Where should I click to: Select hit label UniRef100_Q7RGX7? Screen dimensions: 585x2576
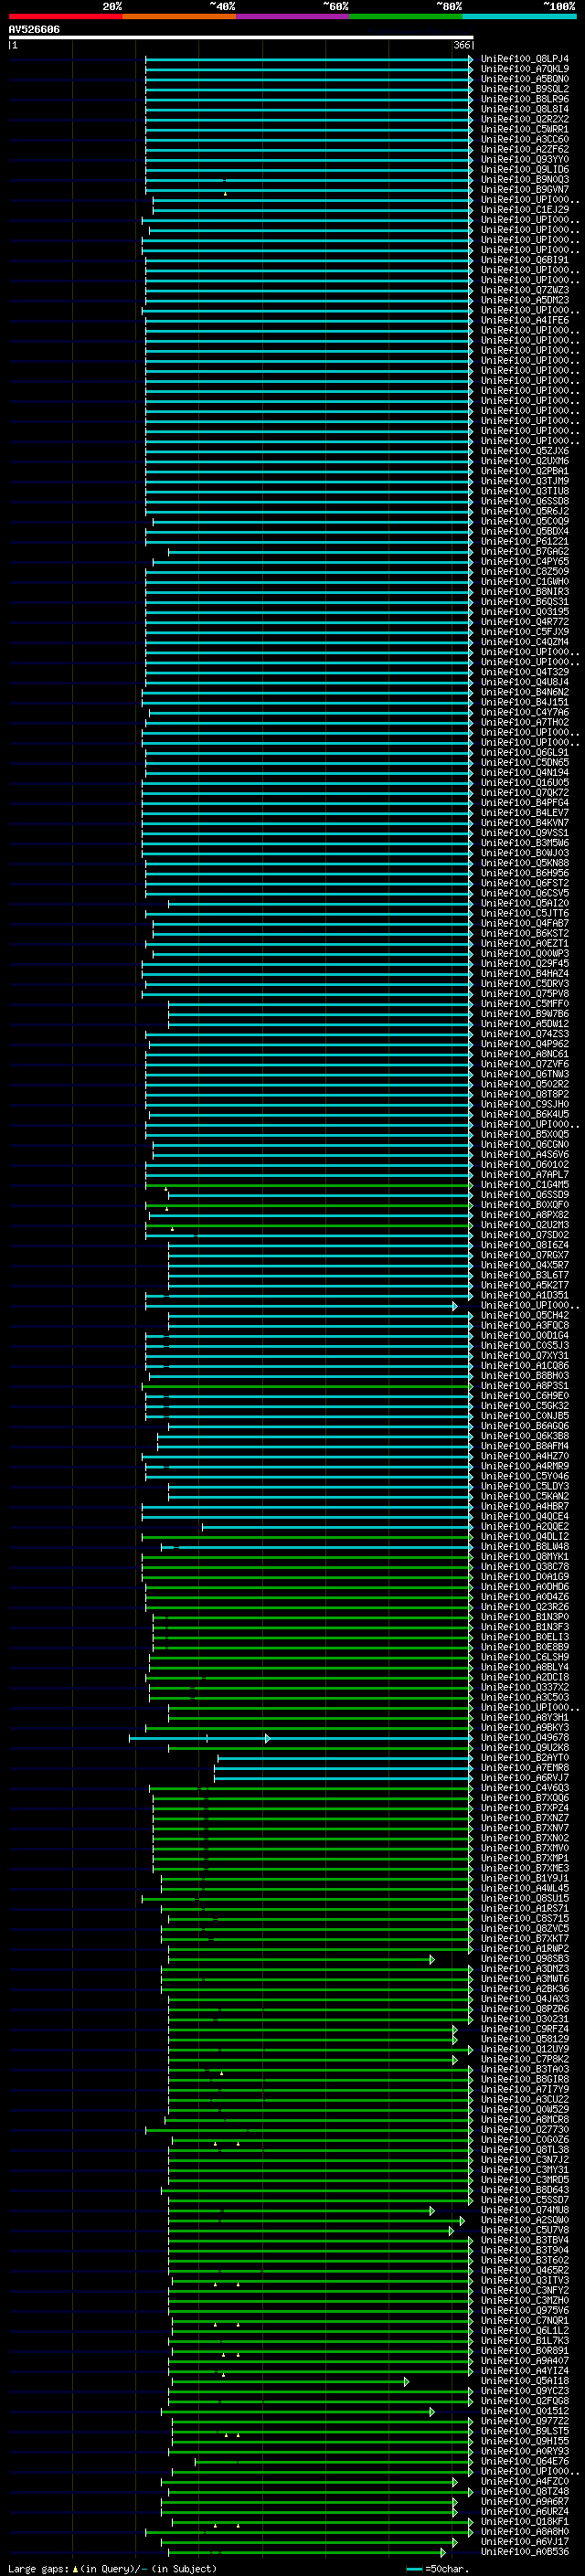click(525, 1255)
